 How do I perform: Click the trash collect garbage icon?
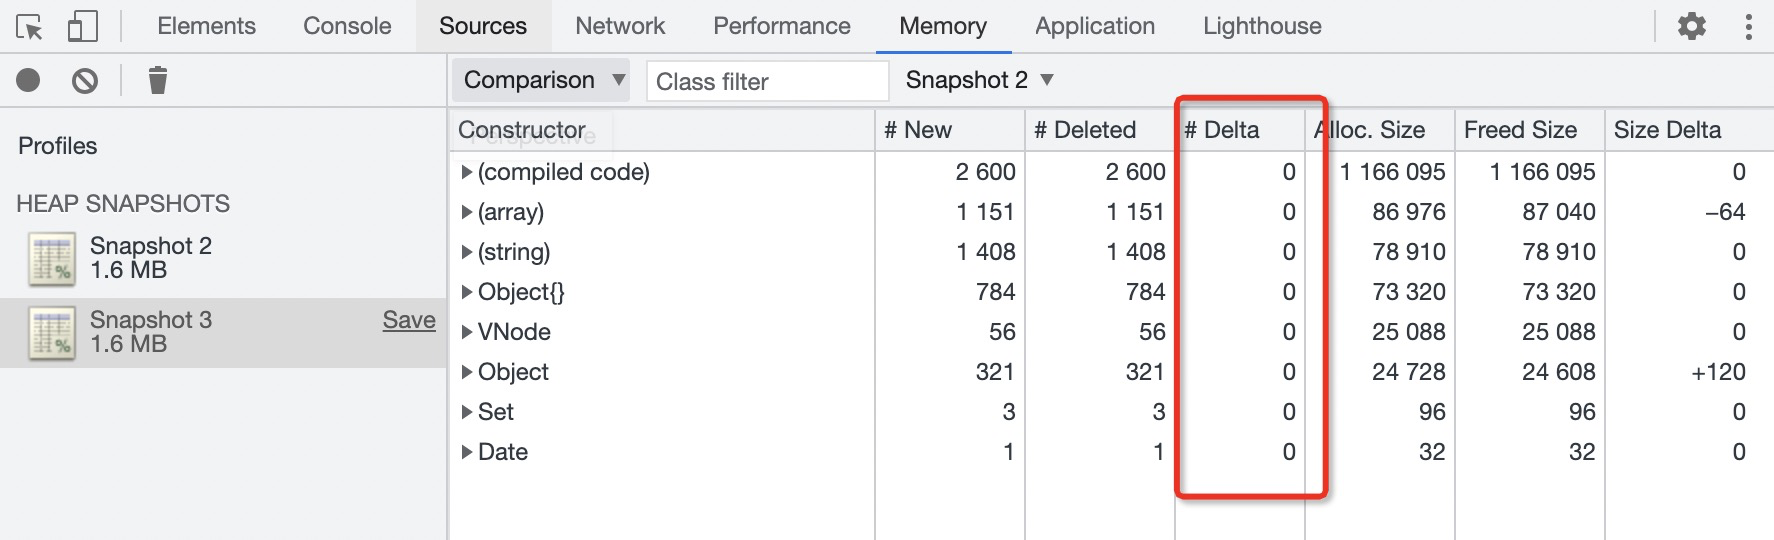(x=158, y=80)
